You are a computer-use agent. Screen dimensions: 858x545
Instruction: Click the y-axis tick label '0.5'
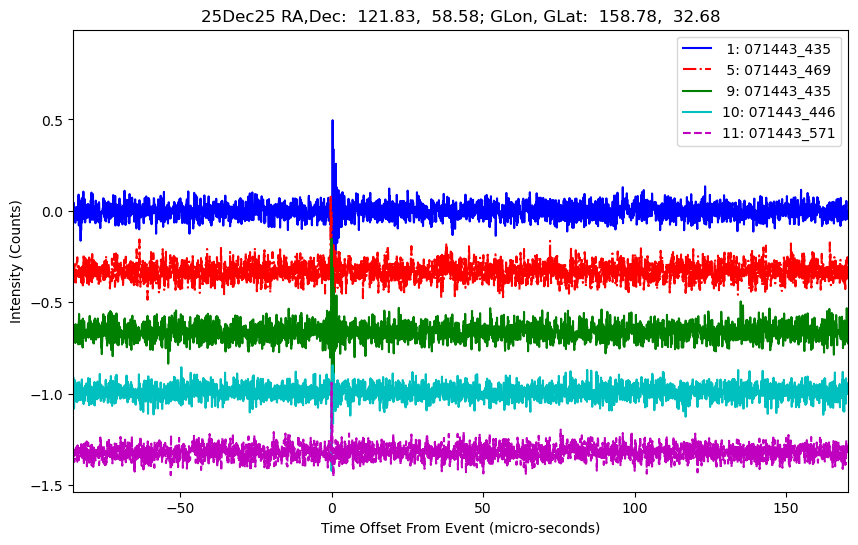click(53, 120)
